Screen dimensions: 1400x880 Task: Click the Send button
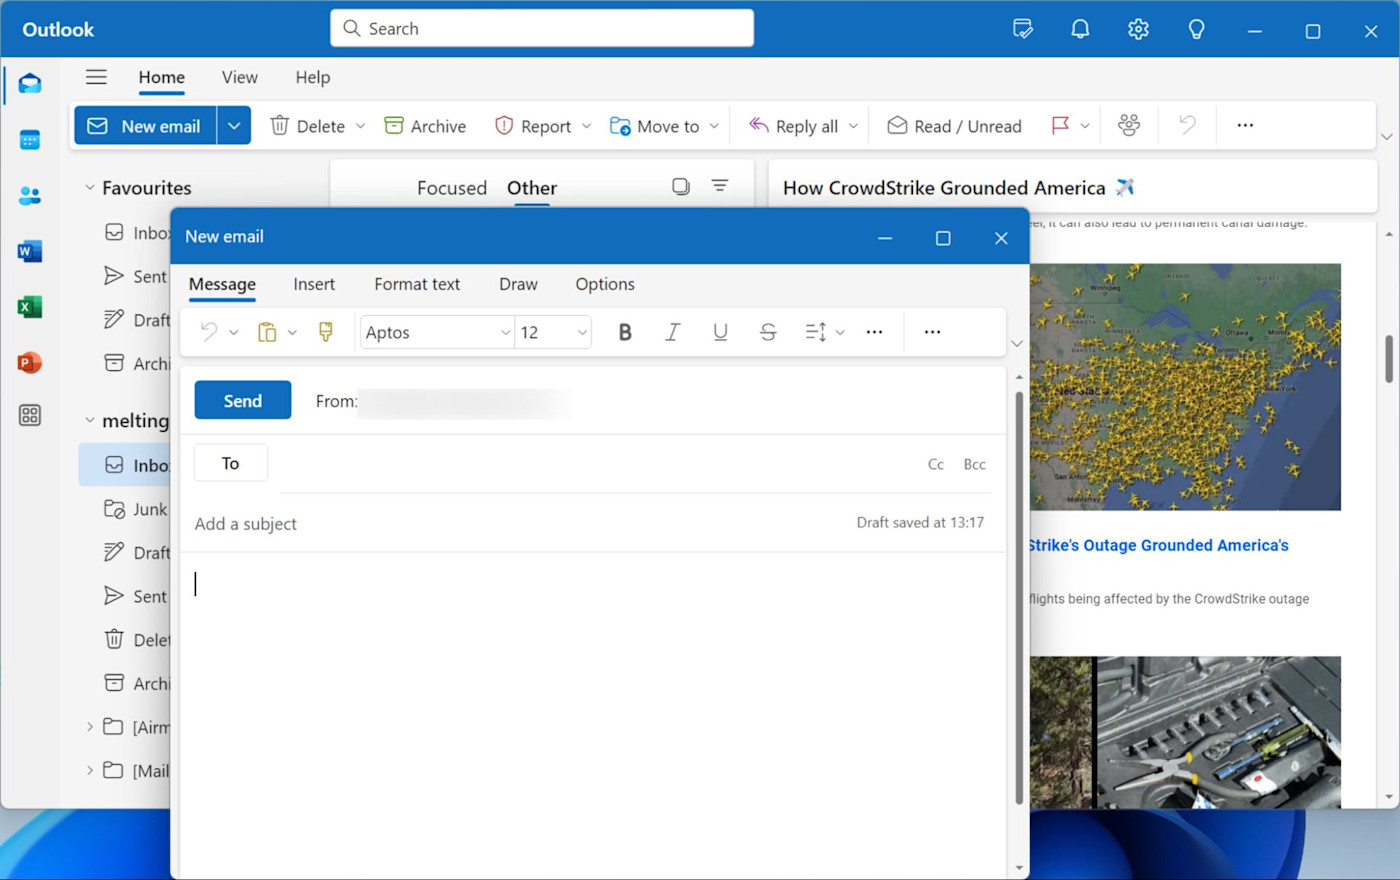coord(243,400)
